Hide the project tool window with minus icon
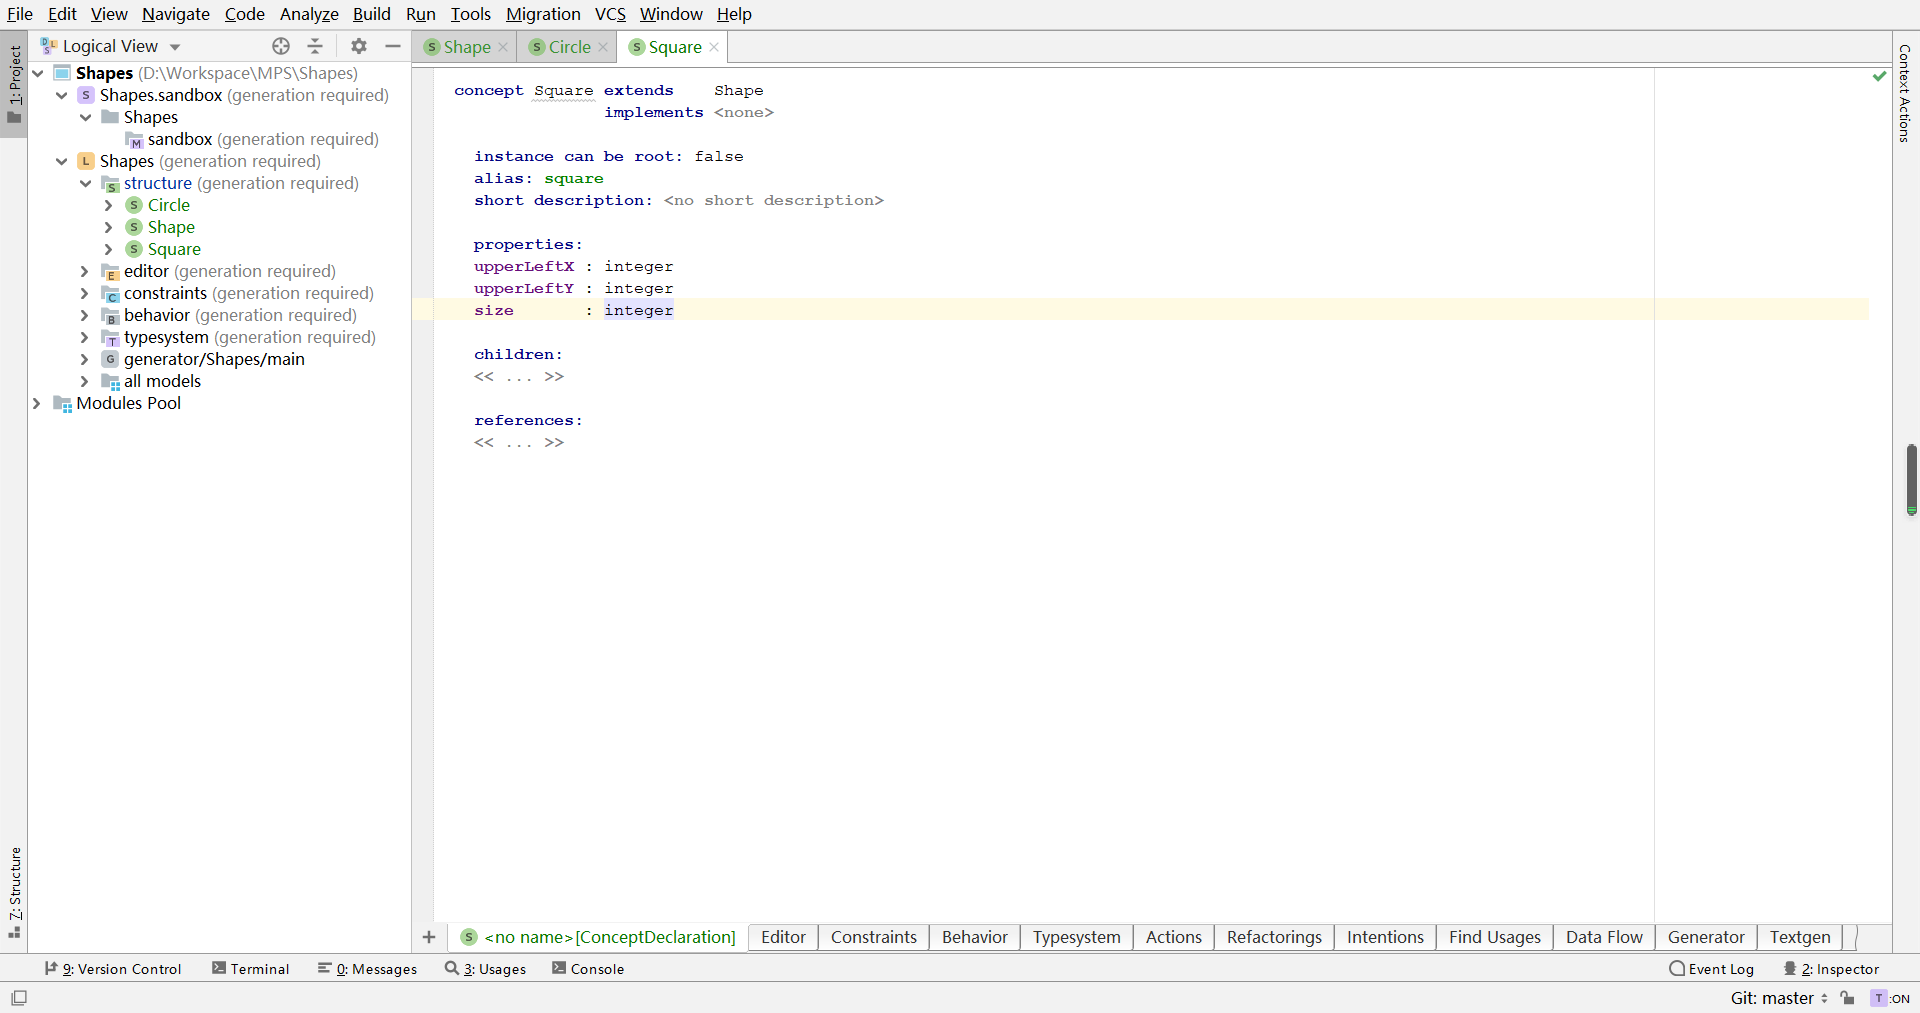Viewport: 1920px width, 1013px height. click(392, 46)
